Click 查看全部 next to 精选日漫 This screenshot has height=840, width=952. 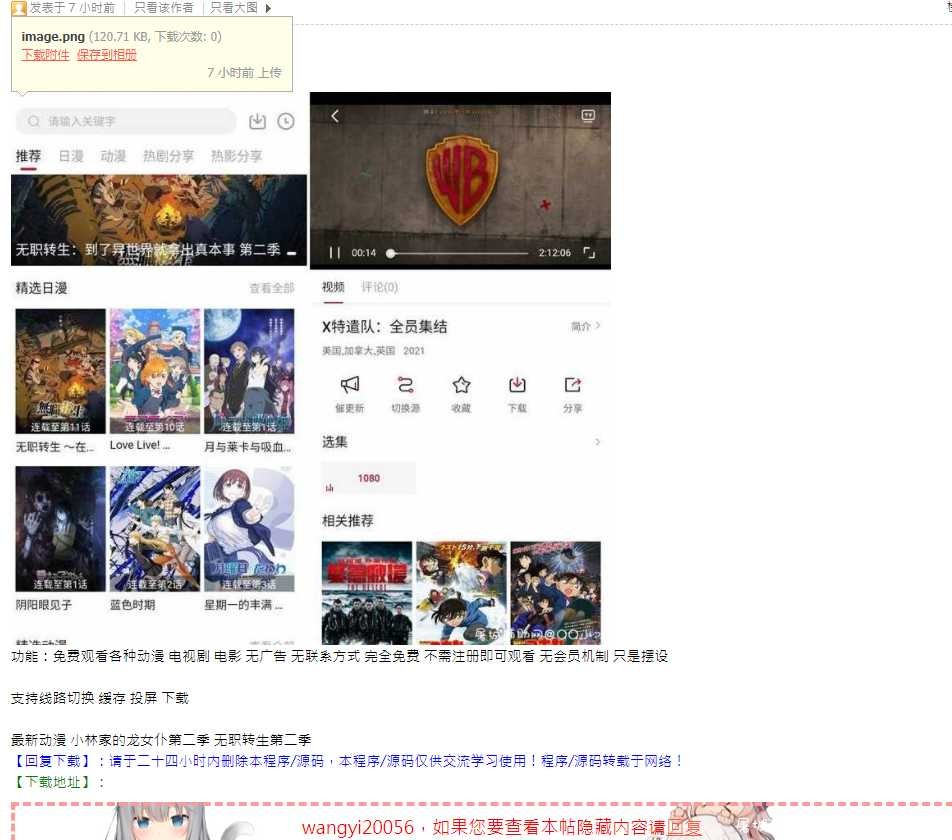272,288
